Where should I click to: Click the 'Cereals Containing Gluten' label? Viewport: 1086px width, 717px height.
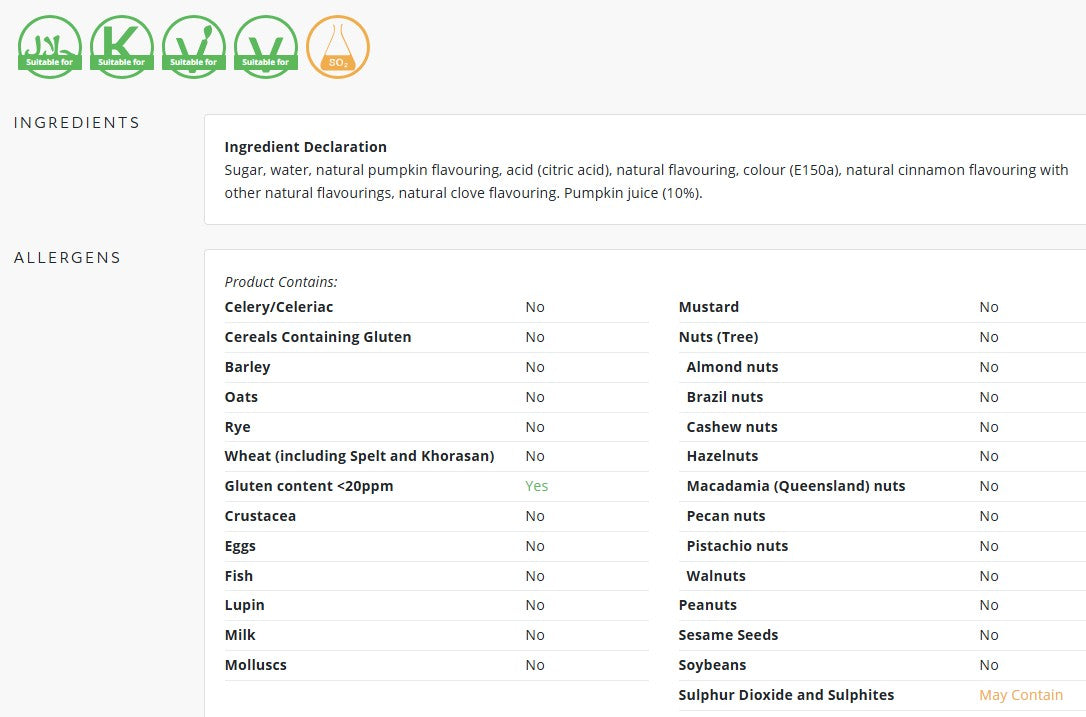(x=318, y=337)
